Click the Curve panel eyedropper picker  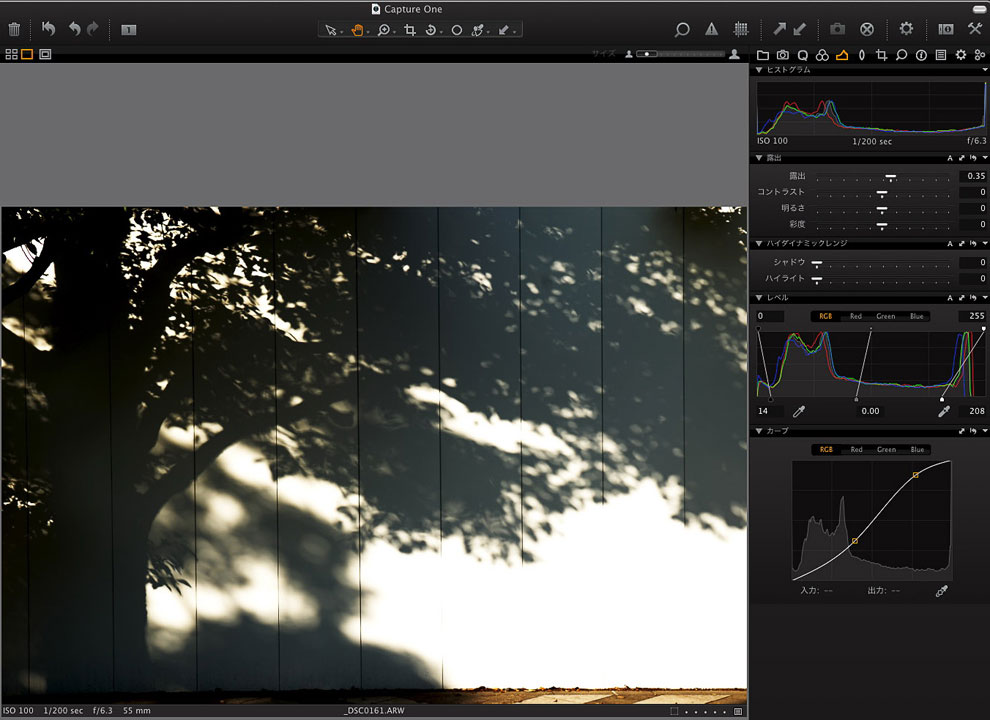click(x=941, y=591)
